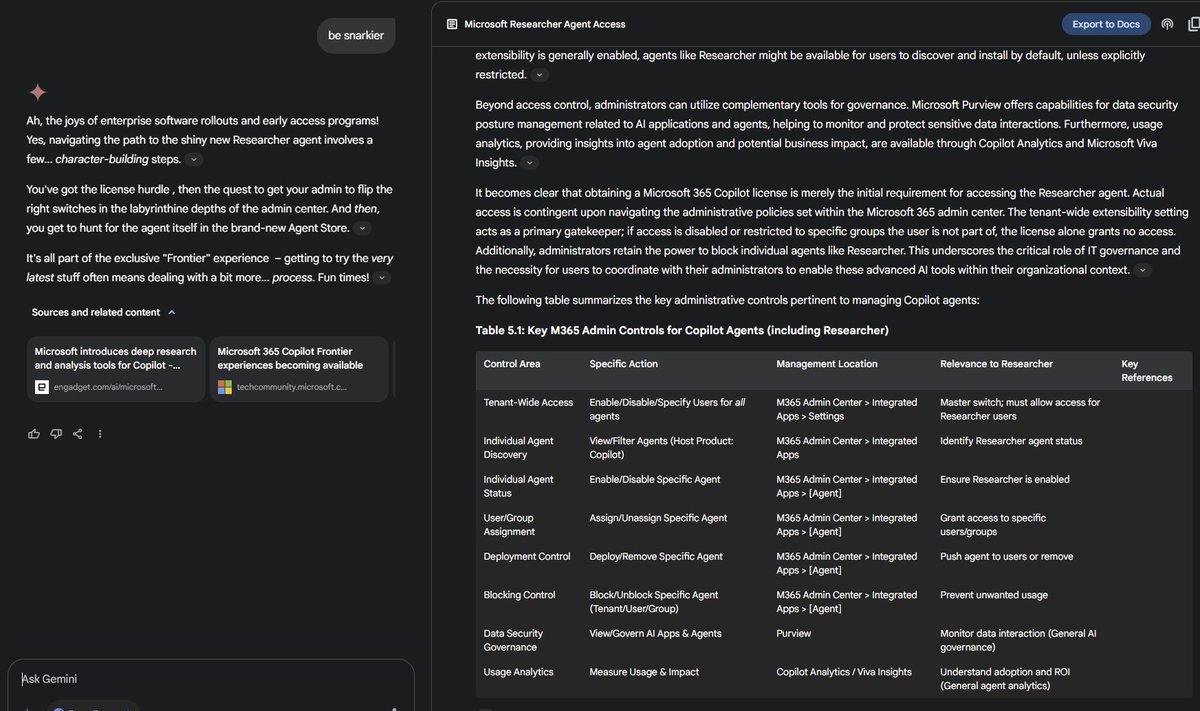The image size is (1200, 711).
Task: Click the 'Table 5.1: Key M365 Admin Controls' heading
Action: [682, 330]
